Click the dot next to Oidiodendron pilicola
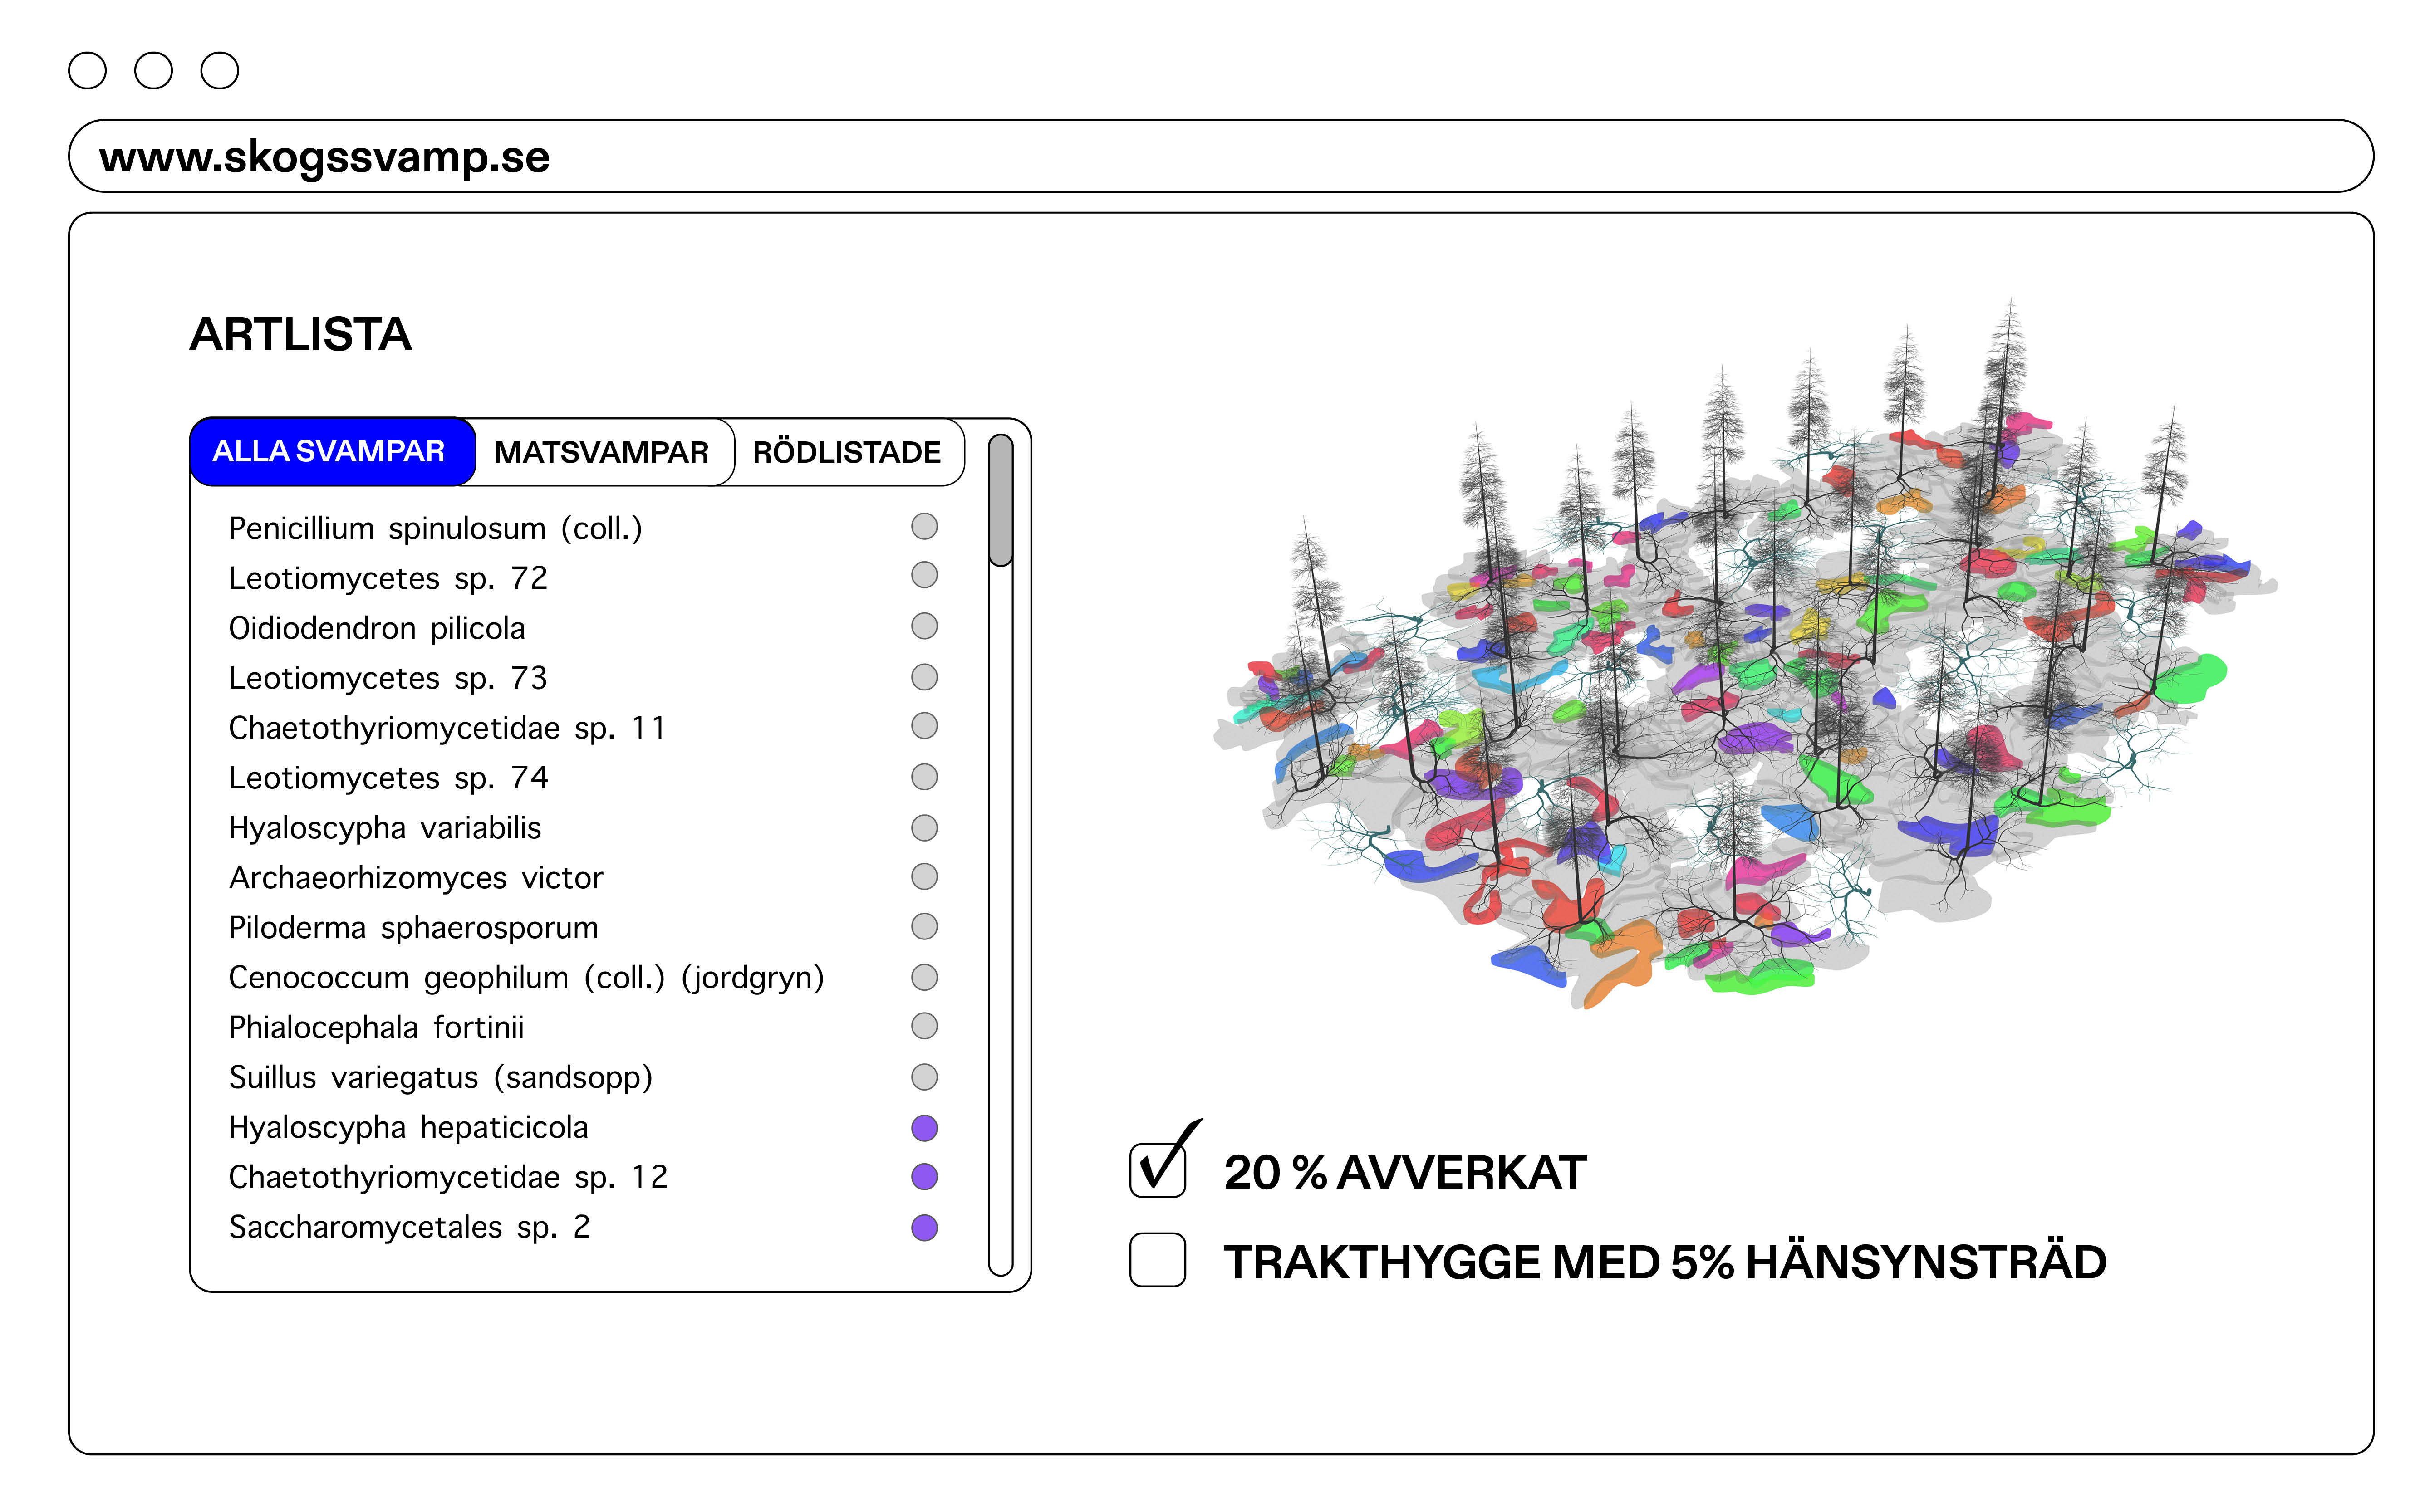 (924, 626)
